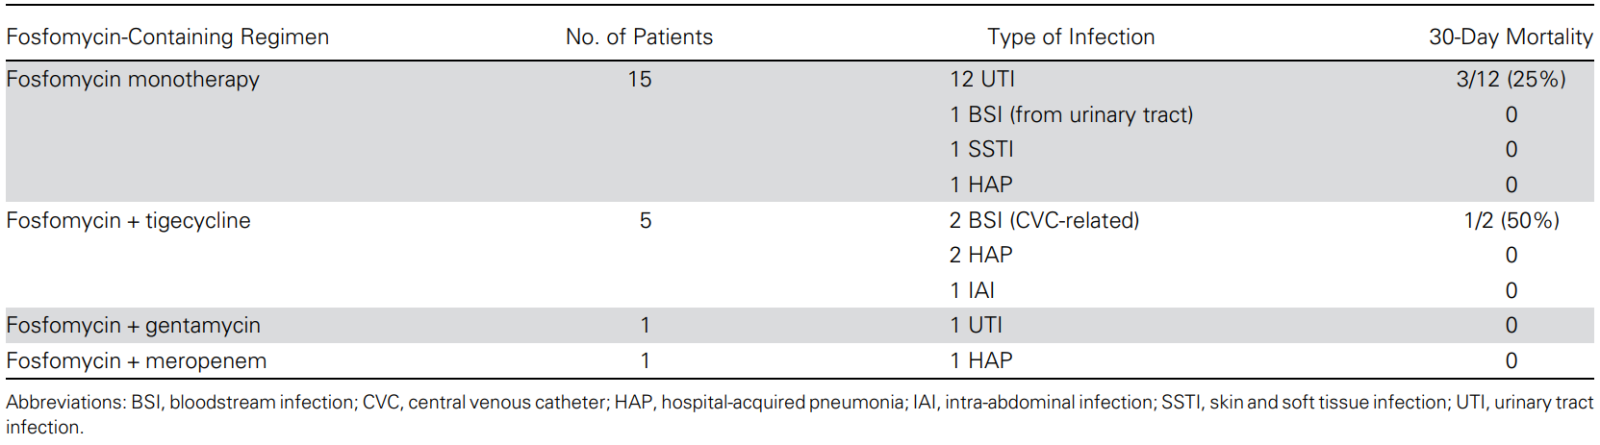
Task: Click the "Fosfomycin-Containing Regimen" column header
Action: pyautogui.click(x=167, y=38)
